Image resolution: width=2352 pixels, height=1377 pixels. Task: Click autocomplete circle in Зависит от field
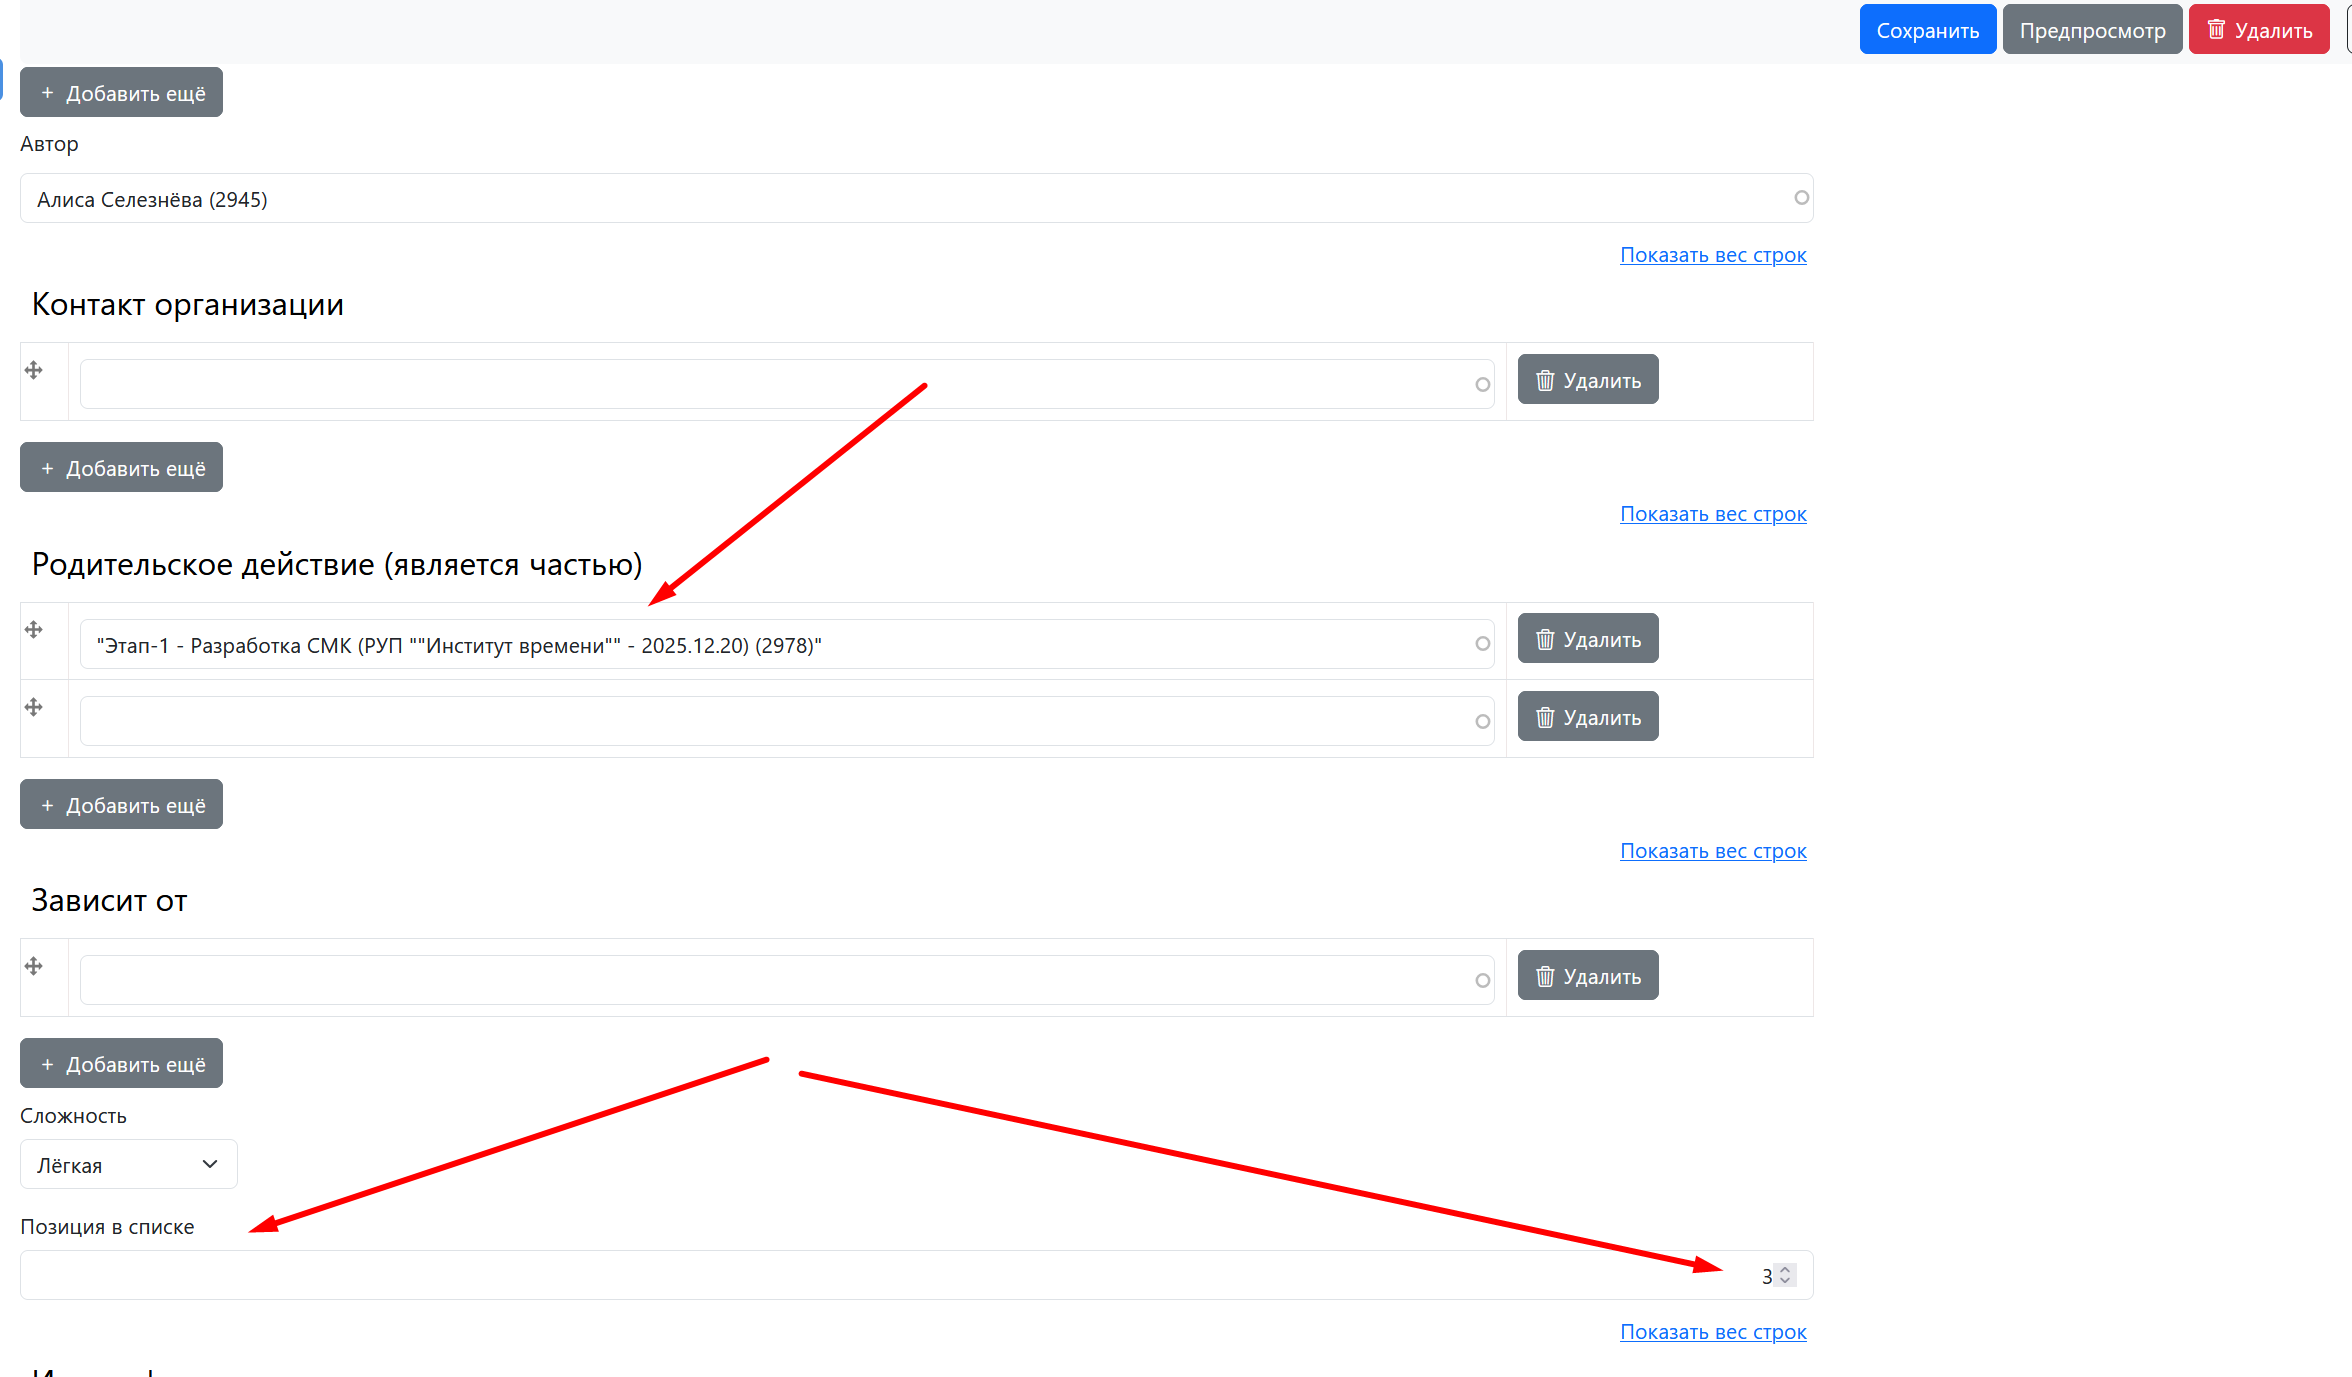coord(1482,981)
